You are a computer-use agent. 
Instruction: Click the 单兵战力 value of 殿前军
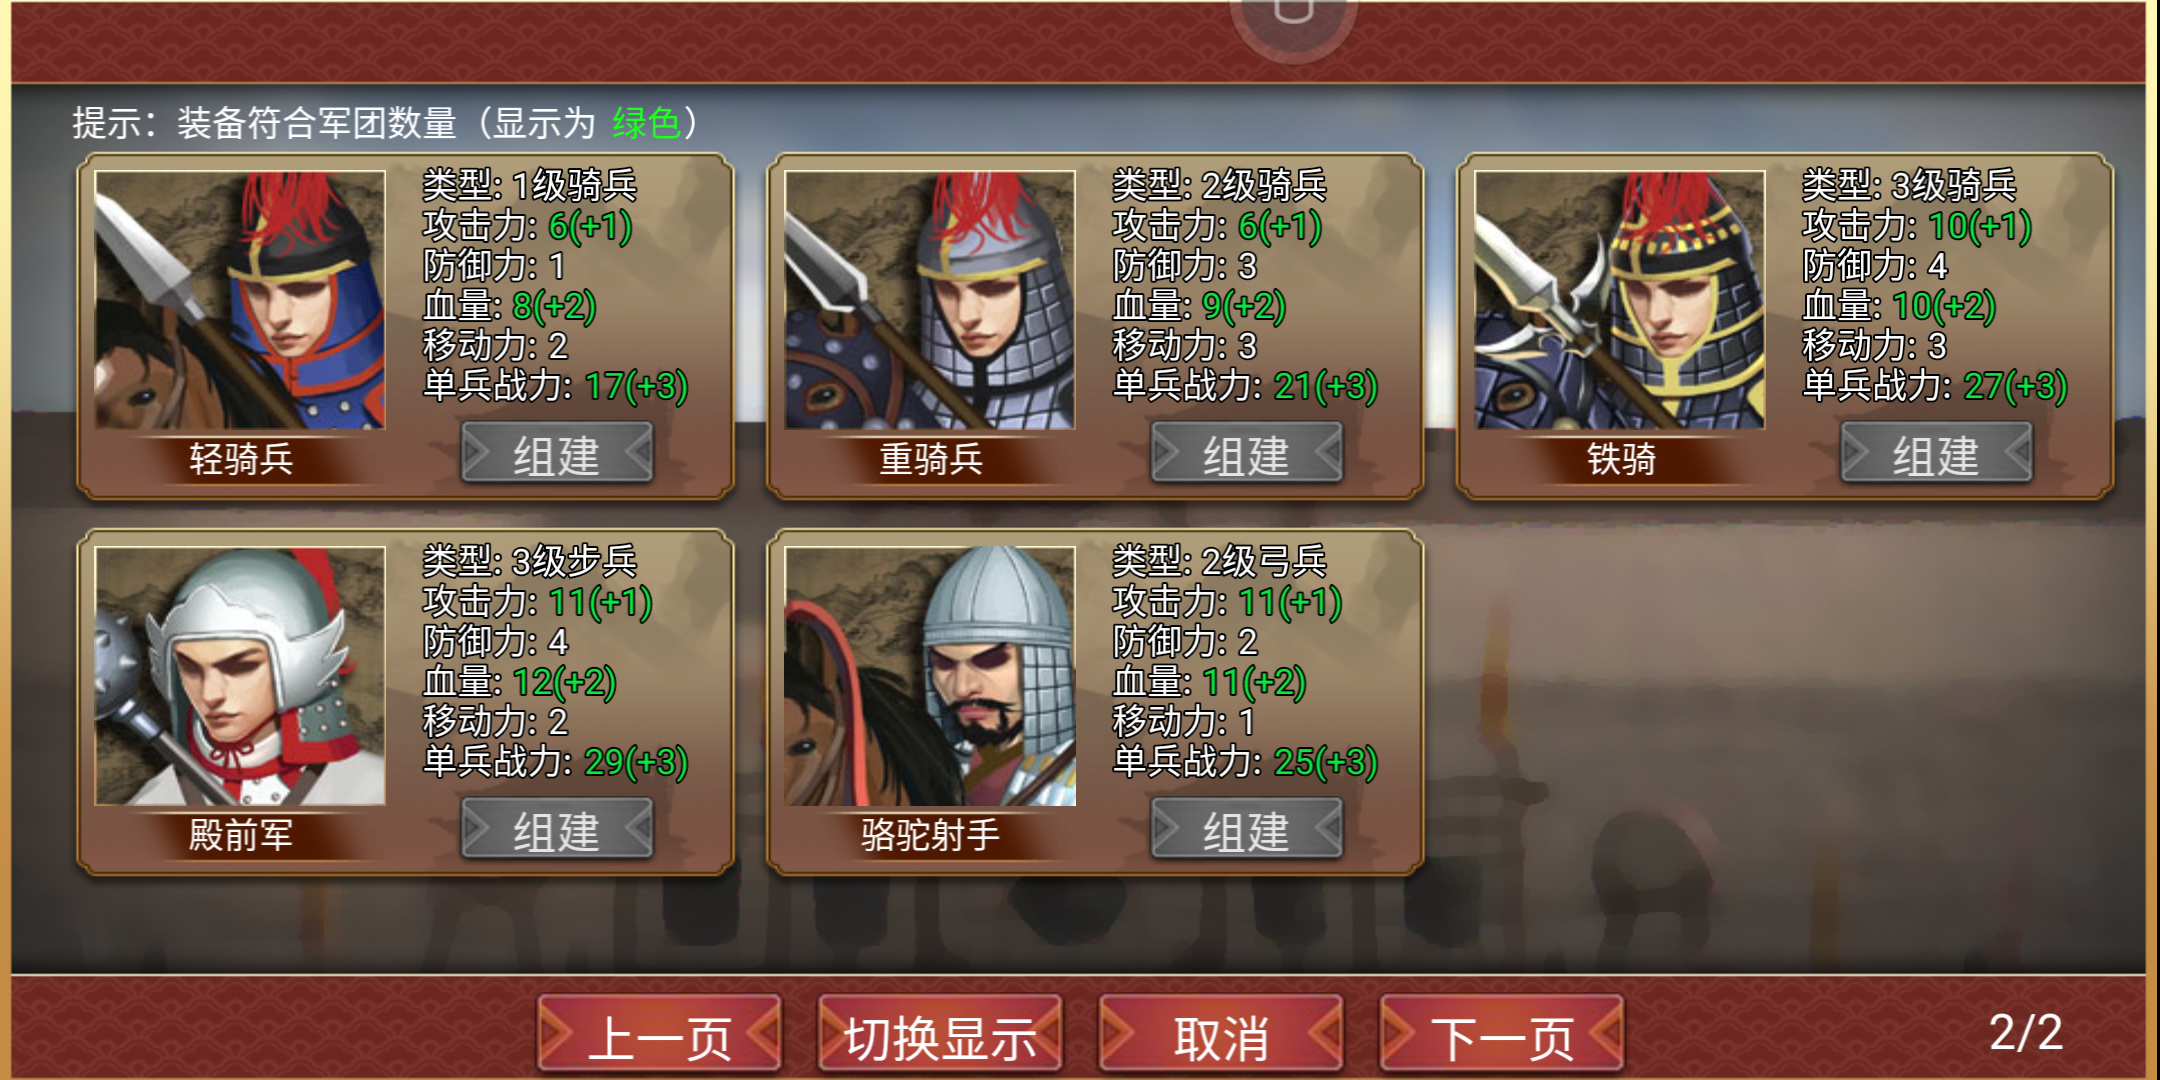[636, 762]
